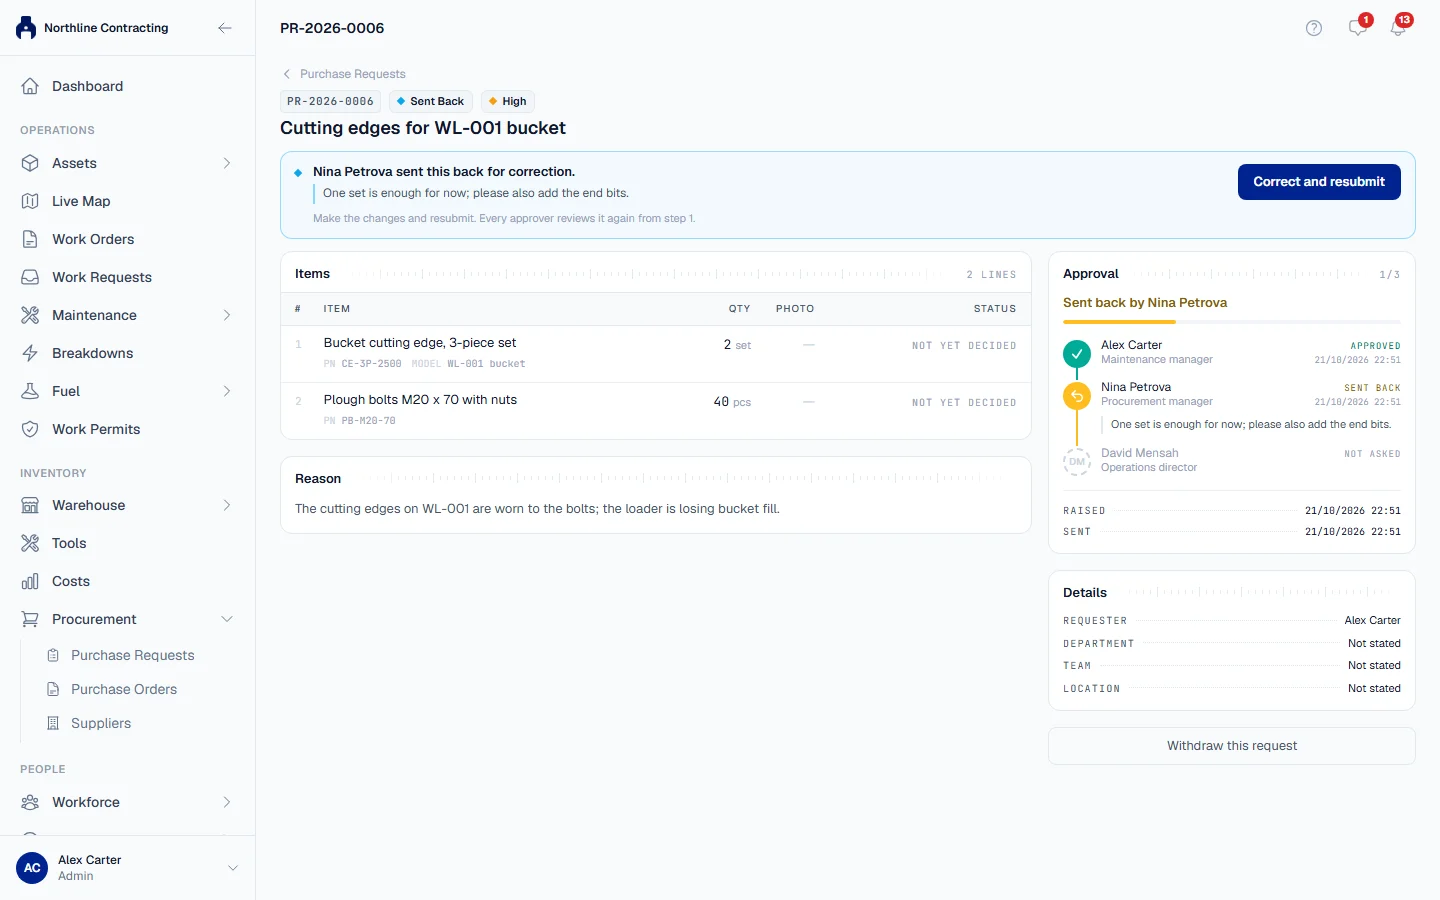Click the Suppliers building icon
Viewport: 1440px width, 900px height.
(x=53, y=723)
